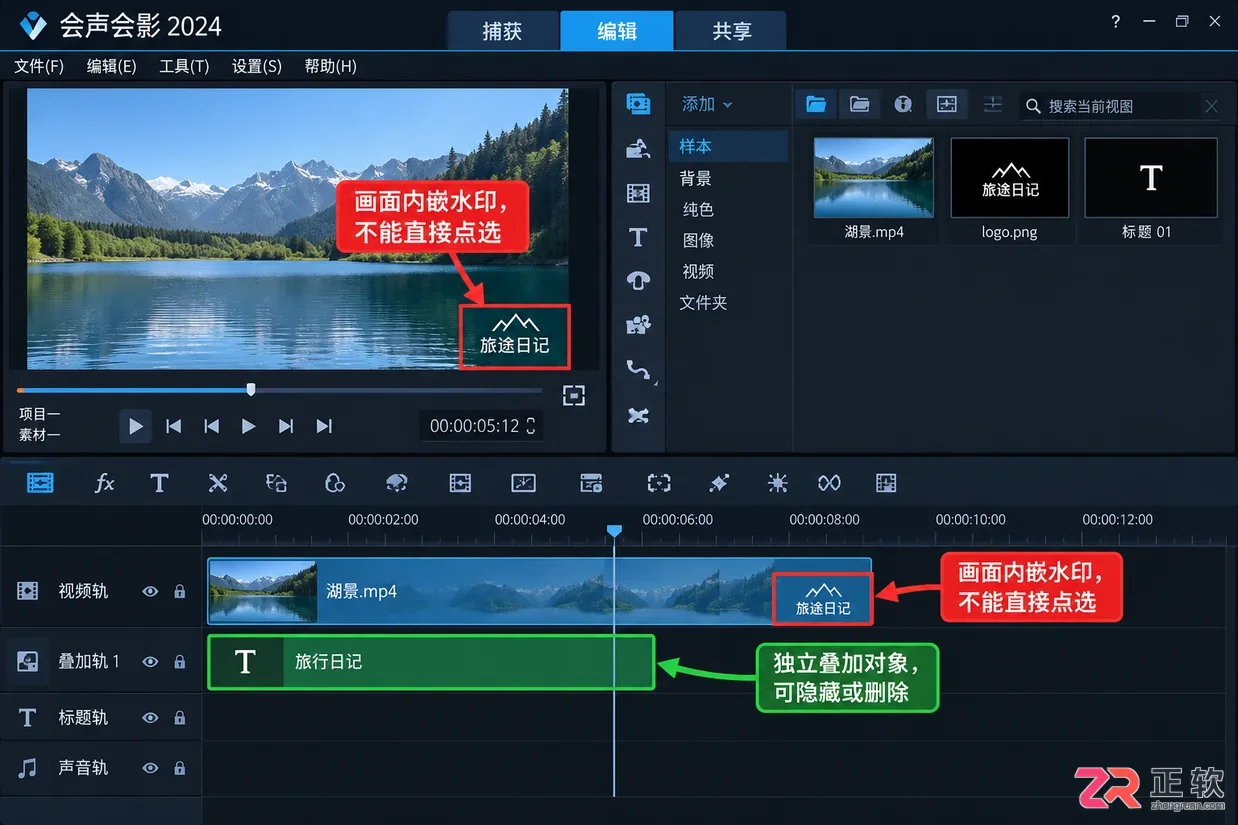Click the blue timeline playhead marker

(614, 531)
